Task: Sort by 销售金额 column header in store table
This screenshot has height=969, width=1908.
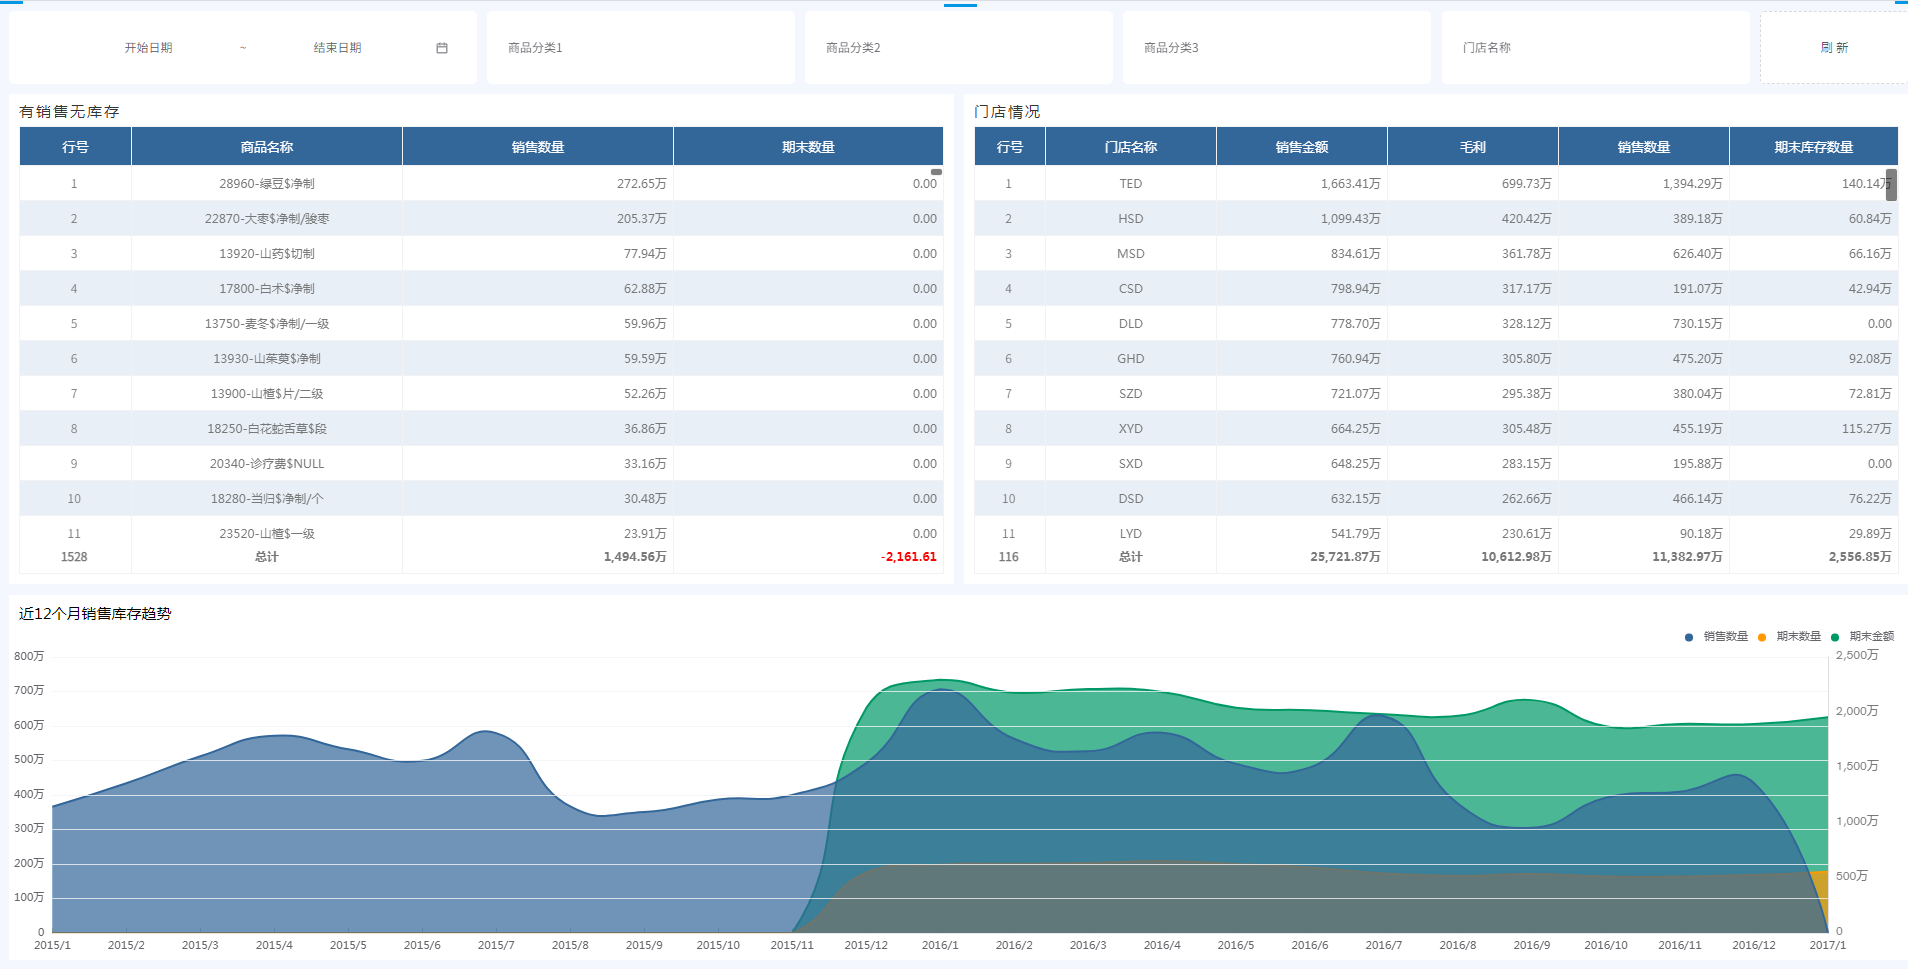Action: click(x=1301, y=147)
